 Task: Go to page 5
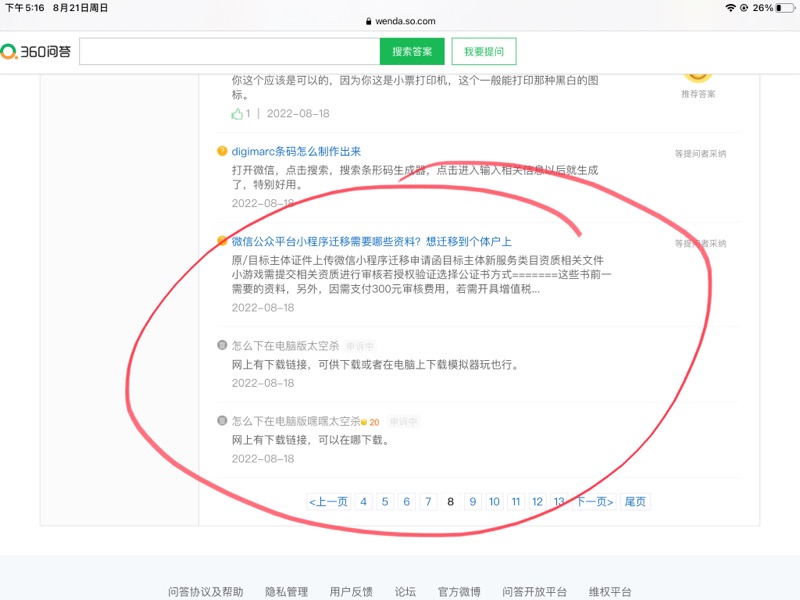385,502
